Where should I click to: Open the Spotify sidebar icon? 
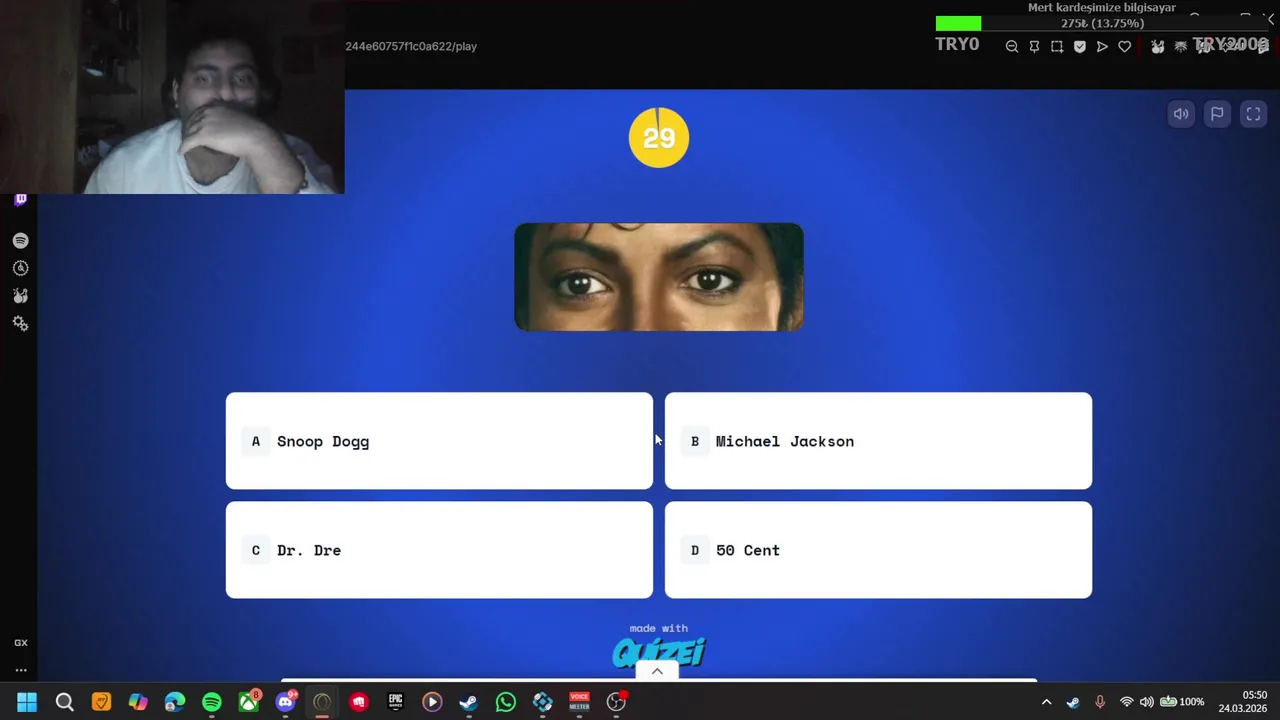(x=20, y=241)
